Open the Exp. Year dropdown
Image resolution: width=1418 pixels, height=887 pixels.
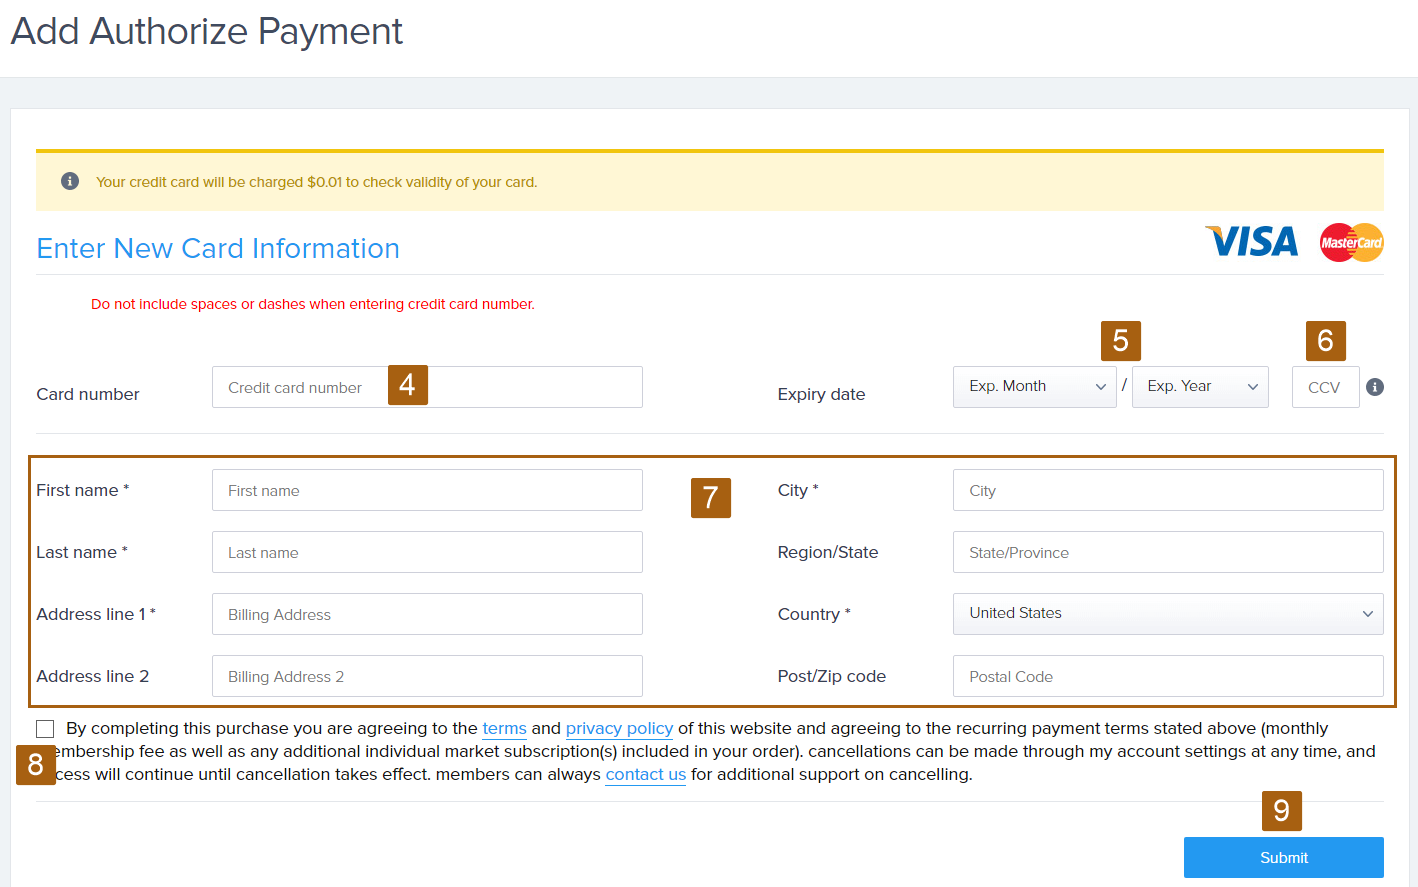1199,387
